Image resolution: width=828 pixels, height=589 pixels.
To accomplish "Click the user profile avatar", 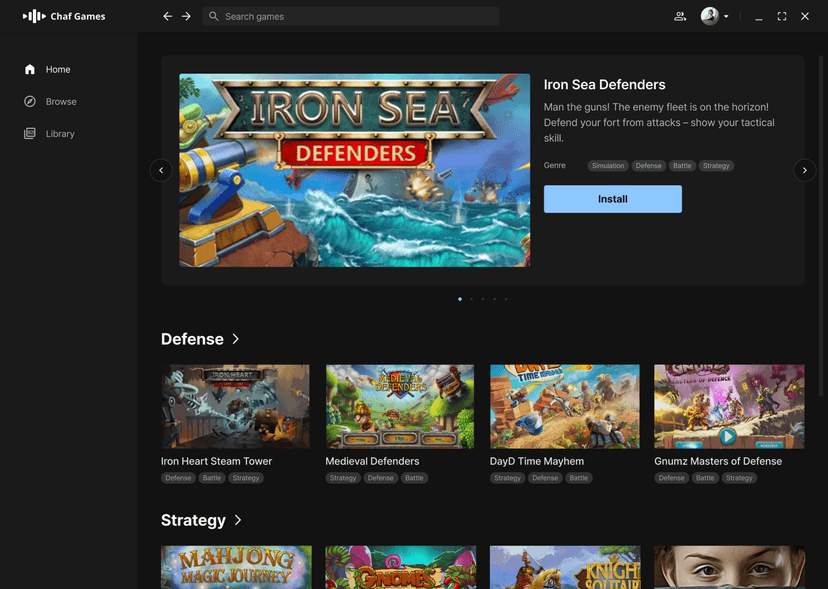I will coord(709,16).
